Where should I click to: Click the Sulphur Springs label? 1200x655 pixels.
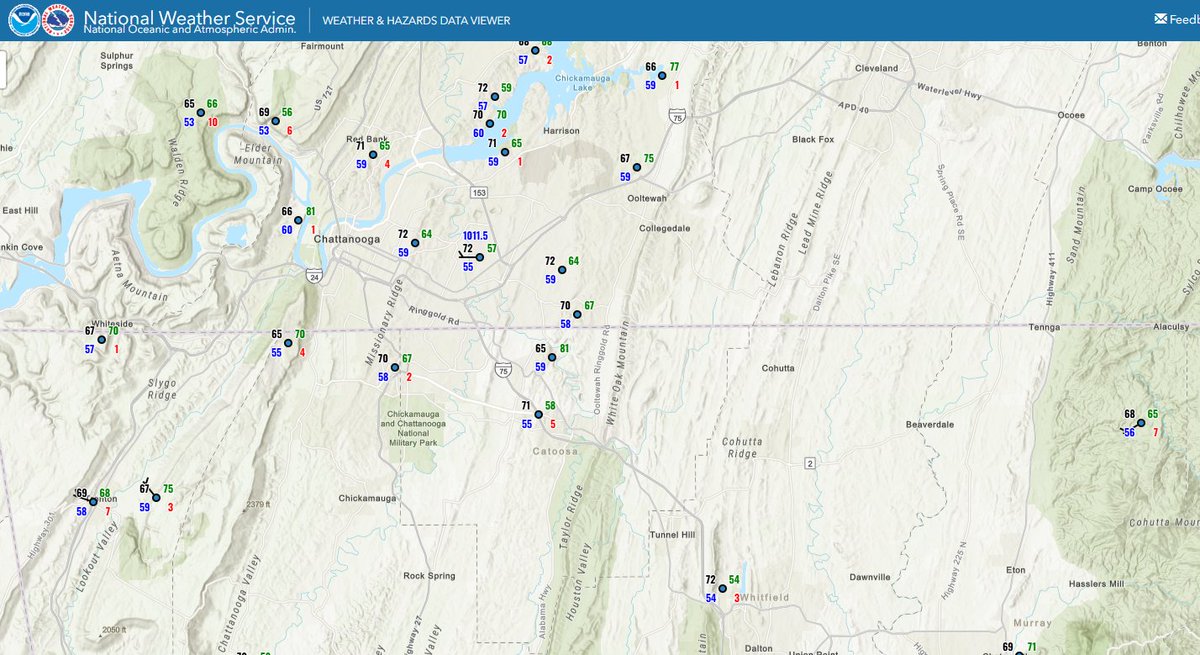click(117, 60)
